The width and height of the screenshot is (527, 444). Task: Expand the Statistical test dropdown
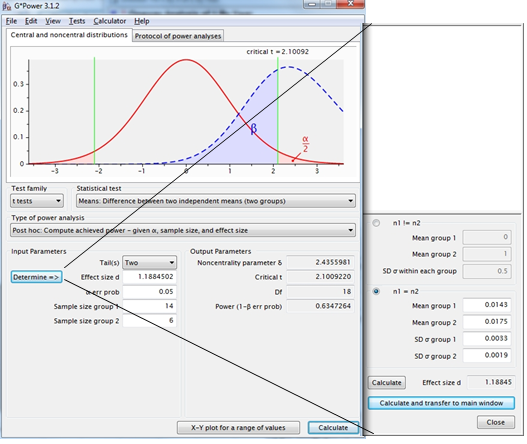pos(216,201)
